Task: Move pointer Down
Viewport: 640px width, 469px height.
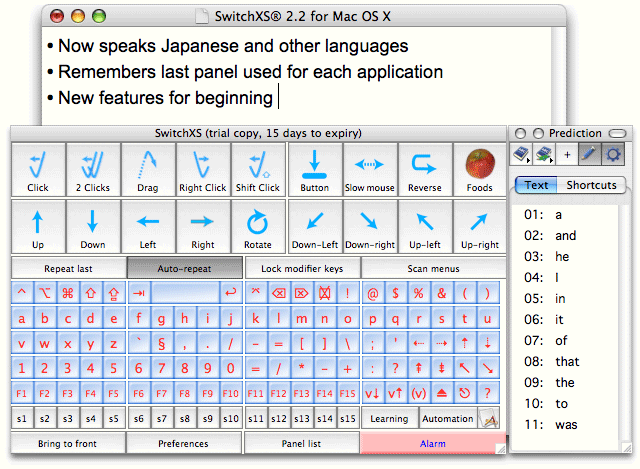Action: click(x=93, y=227)
